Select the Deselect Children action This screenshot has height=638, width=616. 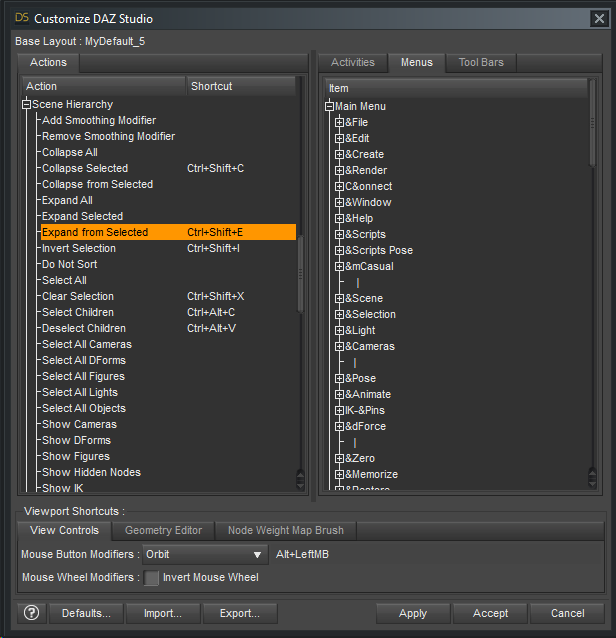coord(84,328)
